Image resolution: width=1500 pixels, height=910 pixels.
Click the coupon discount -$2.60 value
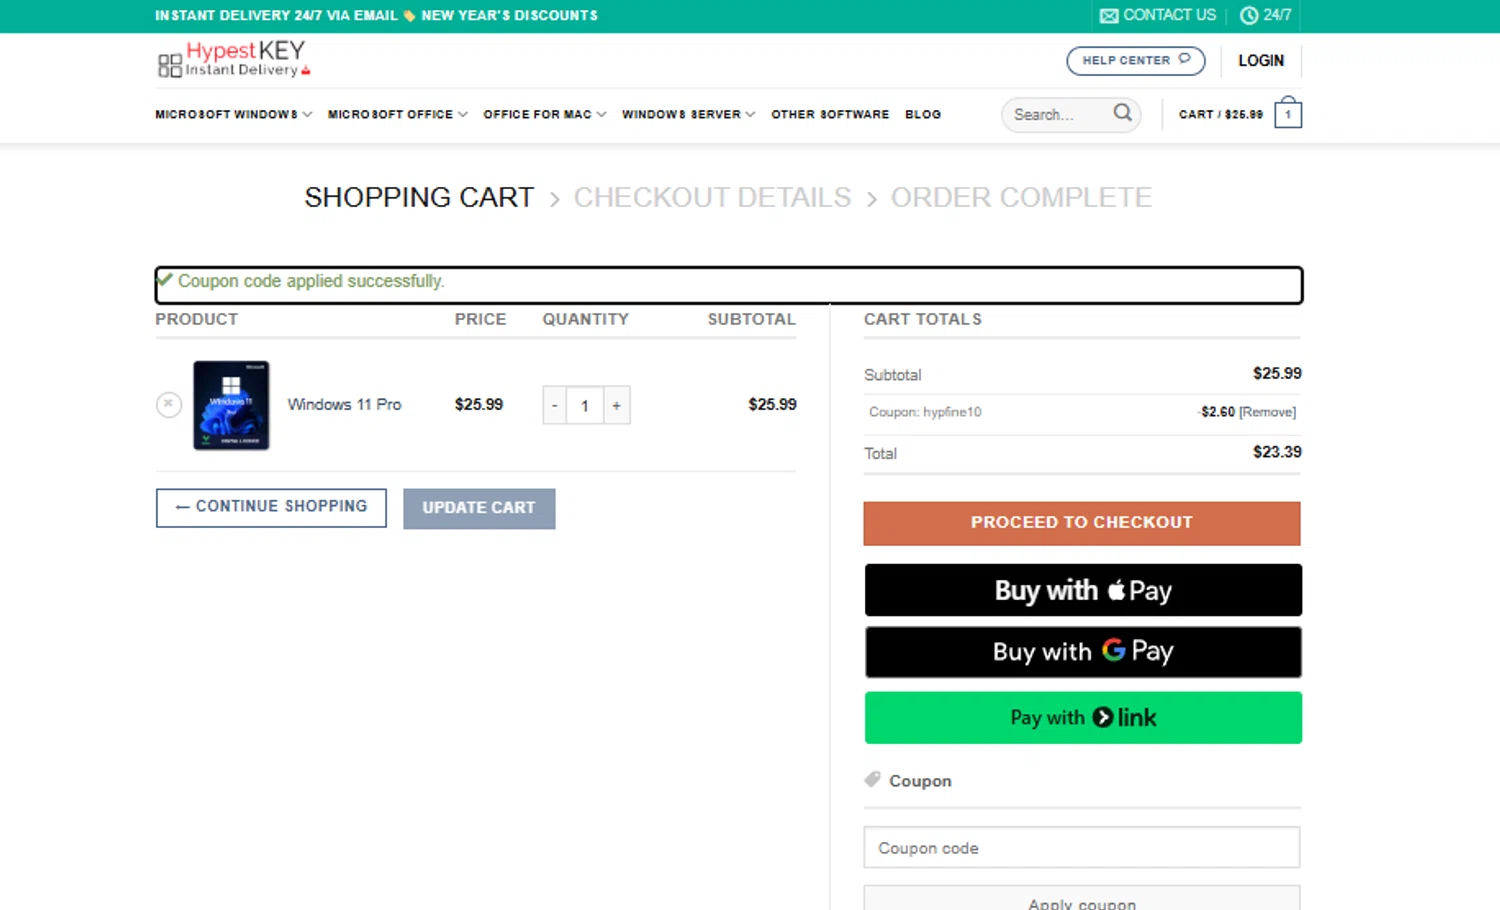coord(1217,412)
